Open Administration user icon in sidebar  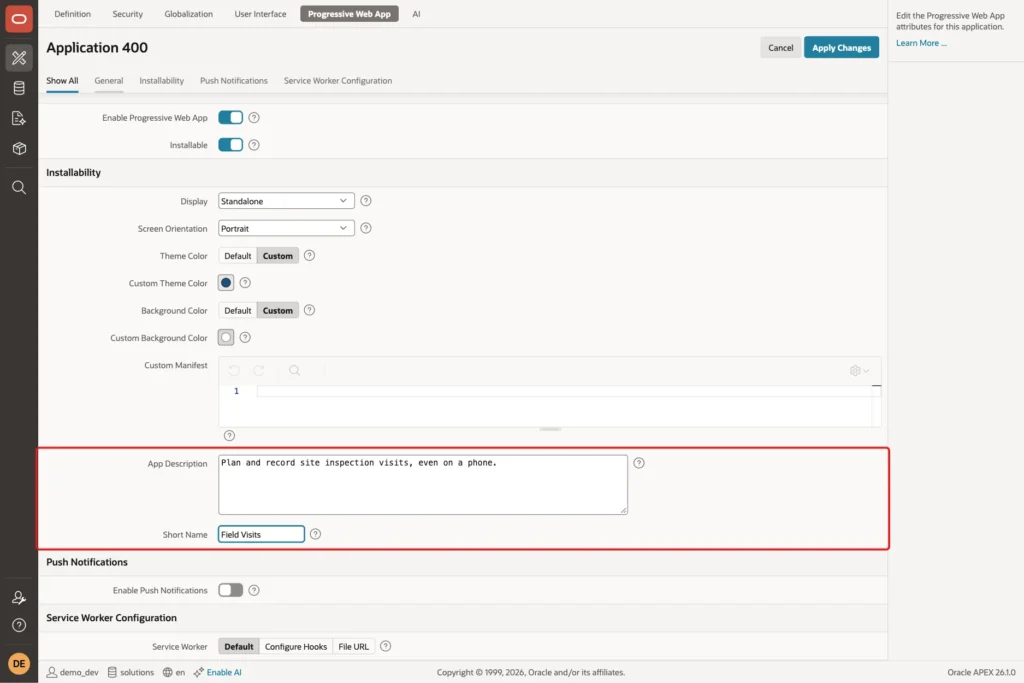click(x=19, y=597)
